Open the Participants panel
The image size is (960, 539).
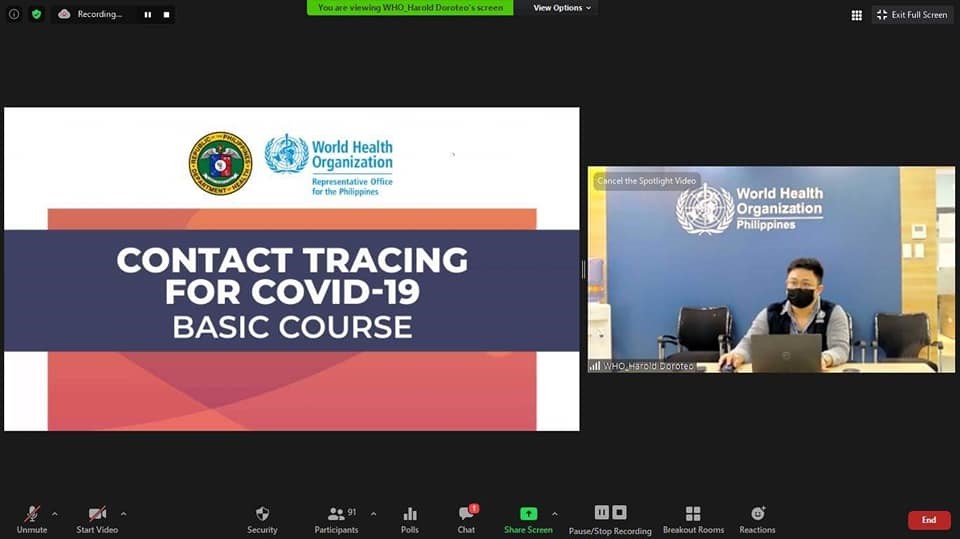pos(336,519)
